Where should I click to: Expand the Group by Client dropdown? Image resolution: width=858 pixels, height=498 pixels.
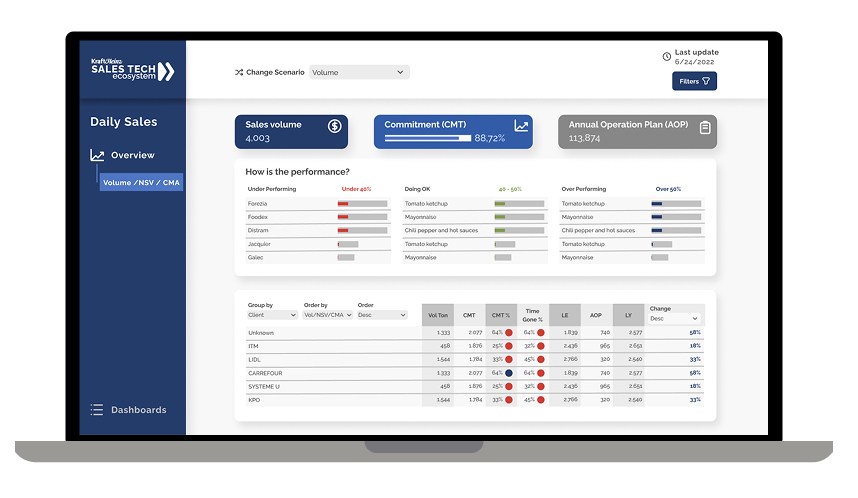point(272,315)
